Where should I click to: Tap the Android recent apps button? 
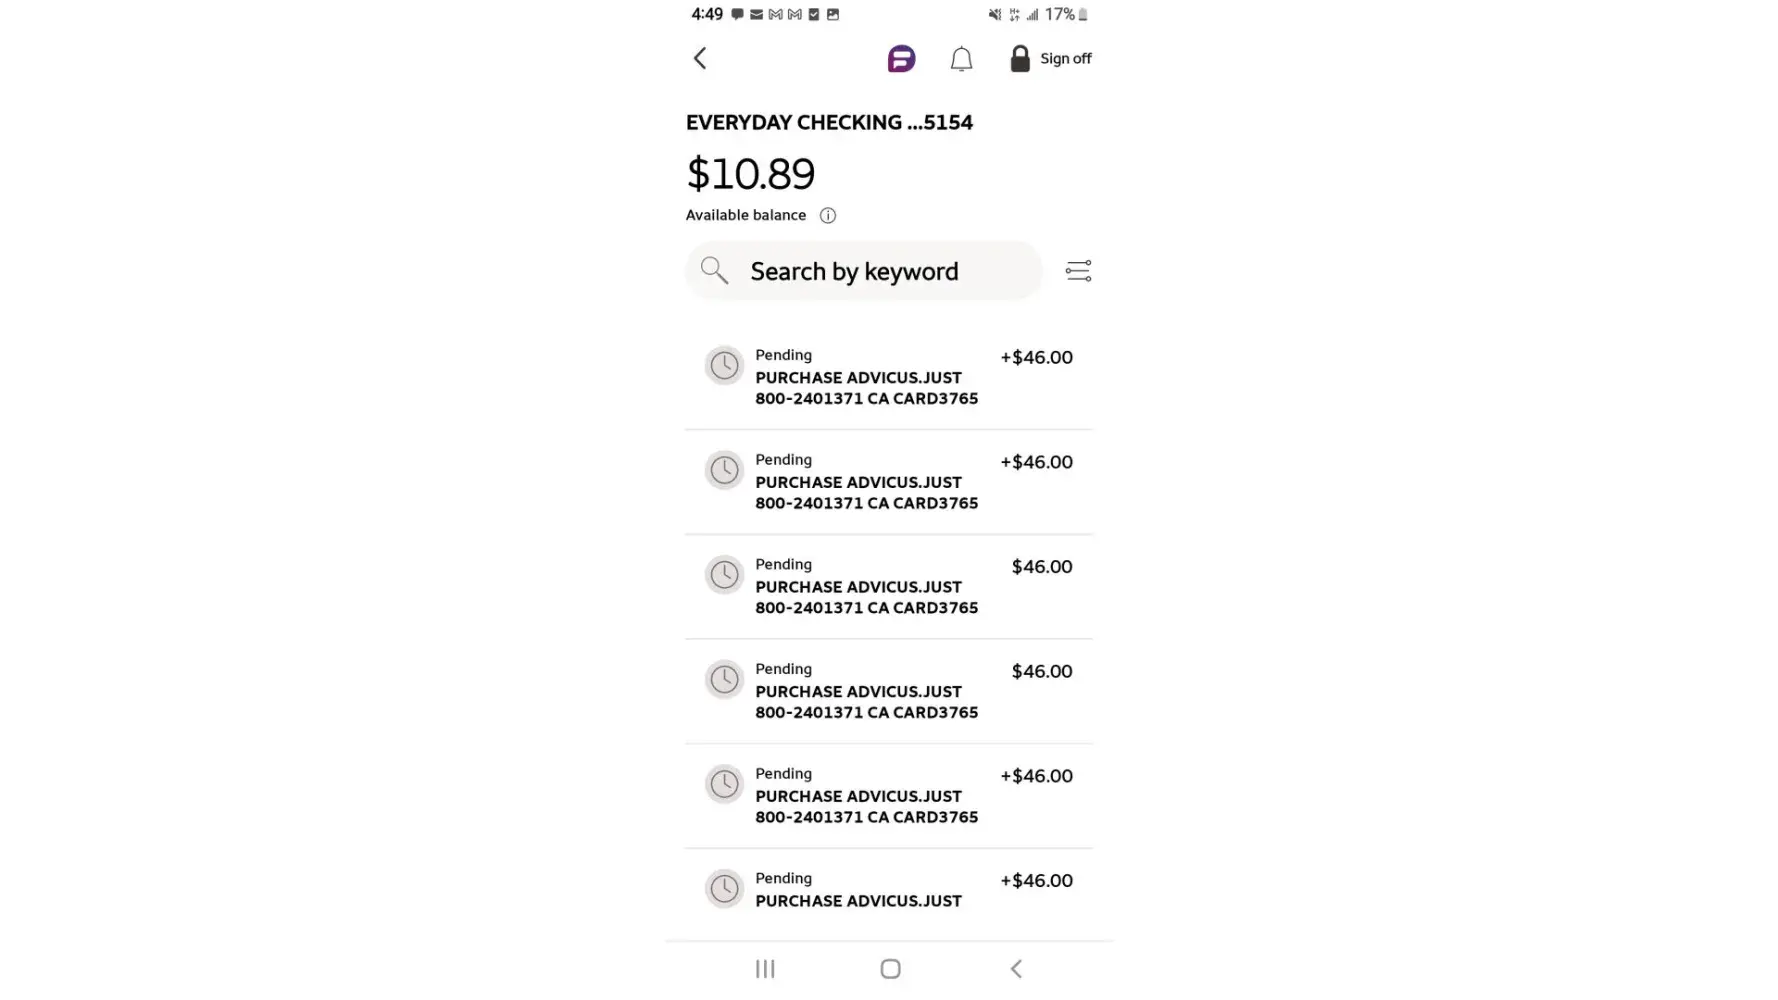[765, 969]
